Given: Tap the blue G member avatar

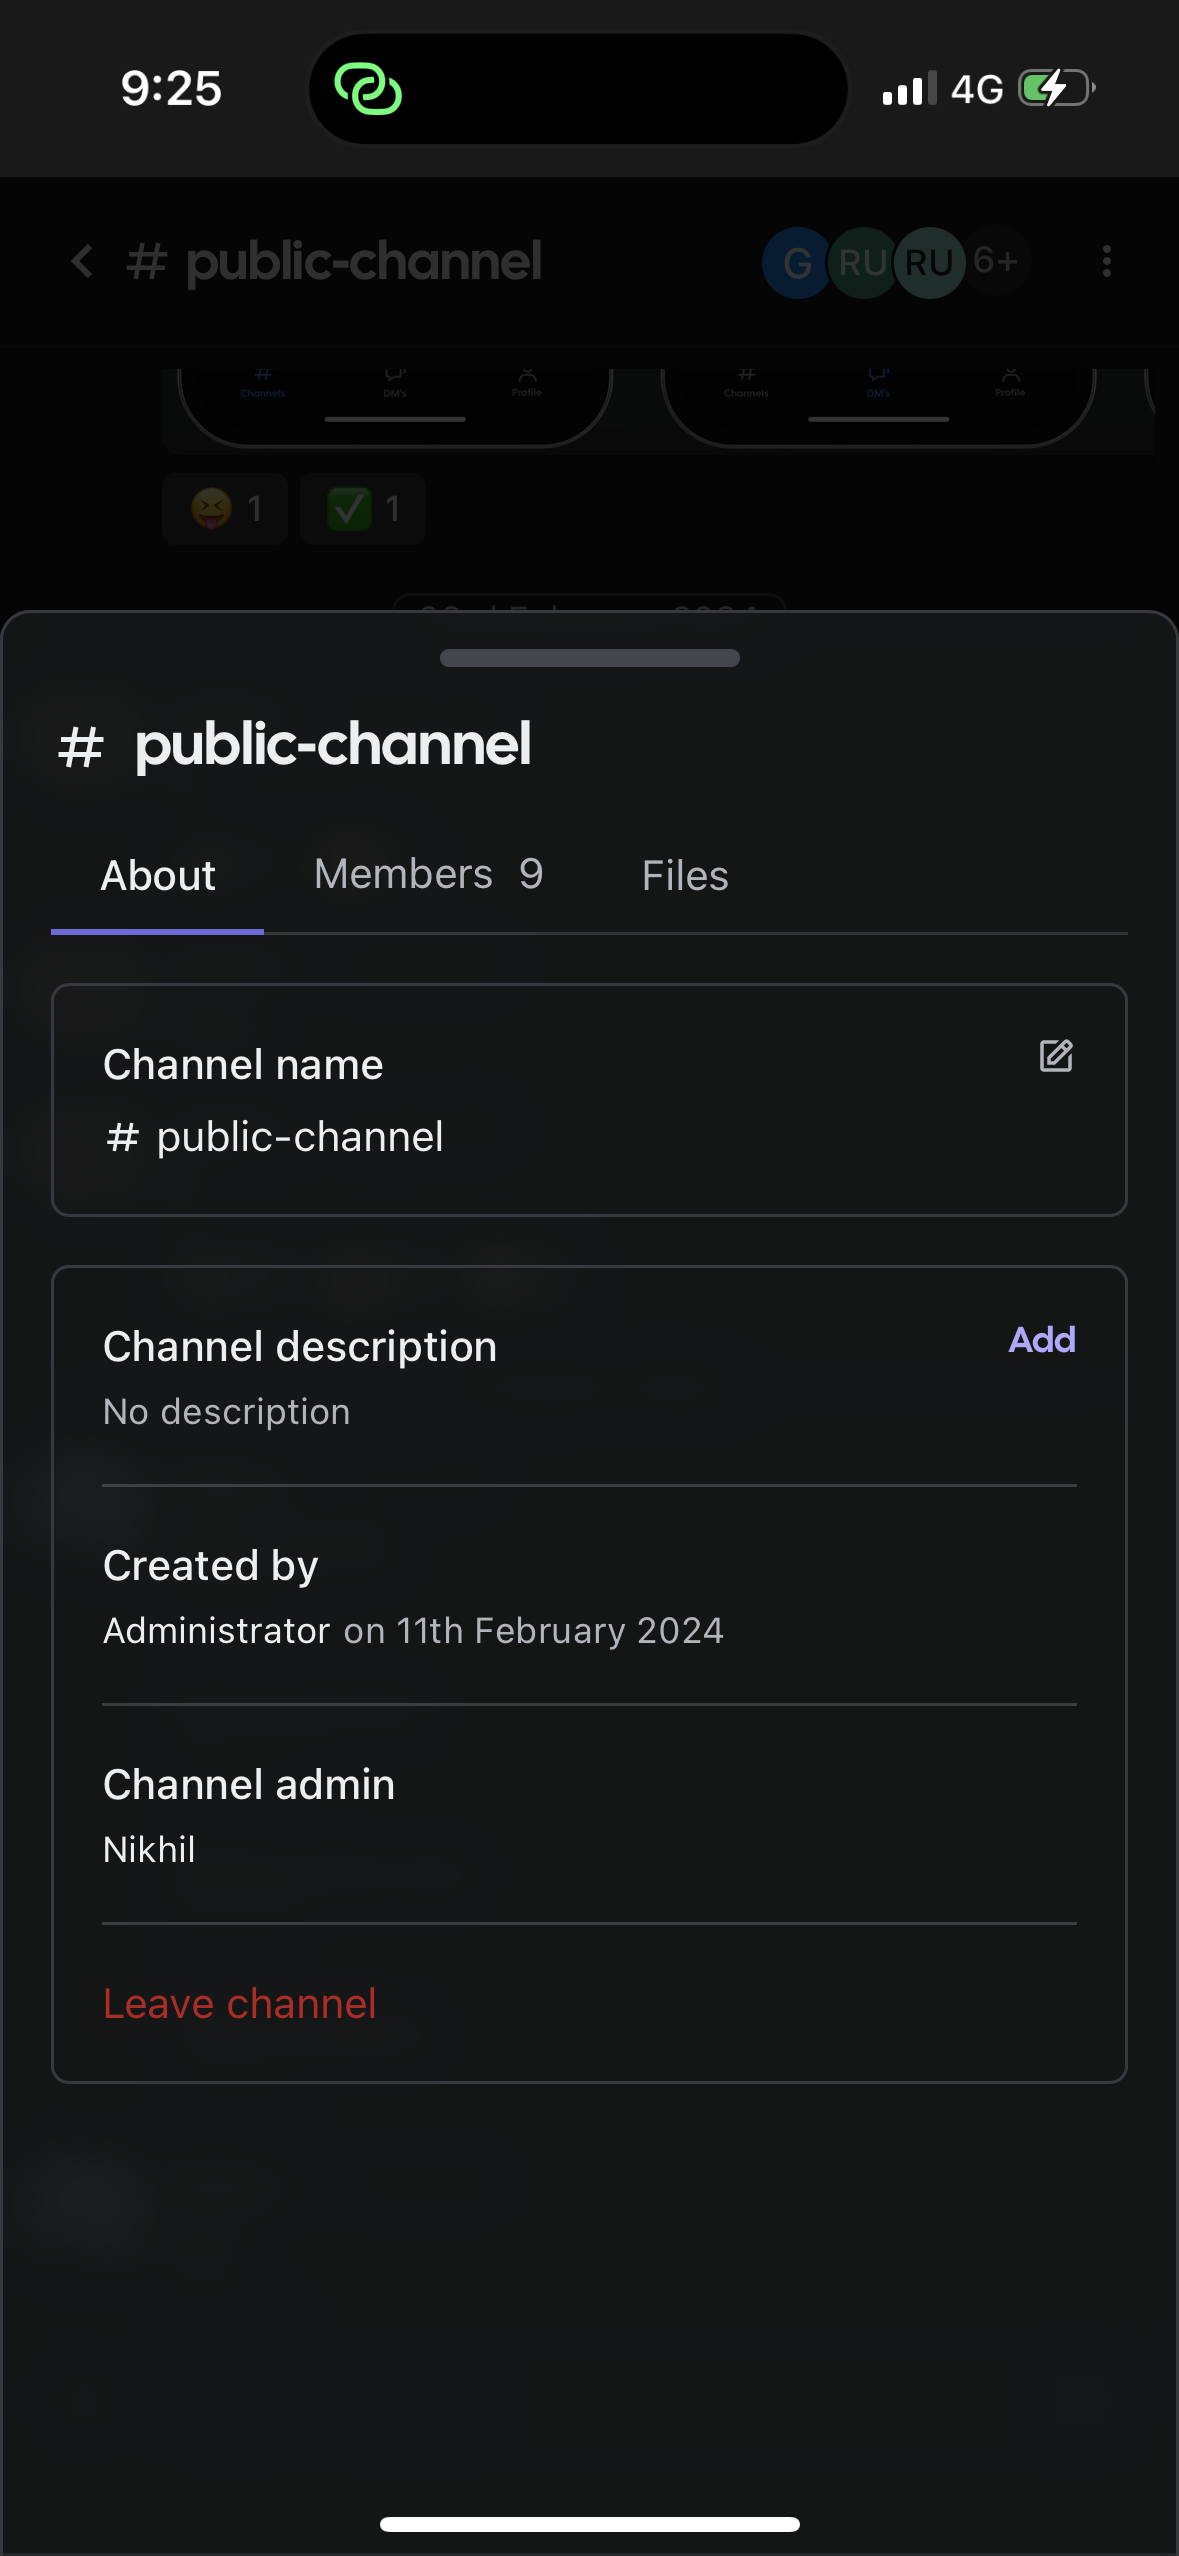Looking at the screenshot, I should click(x=796, y=263).
